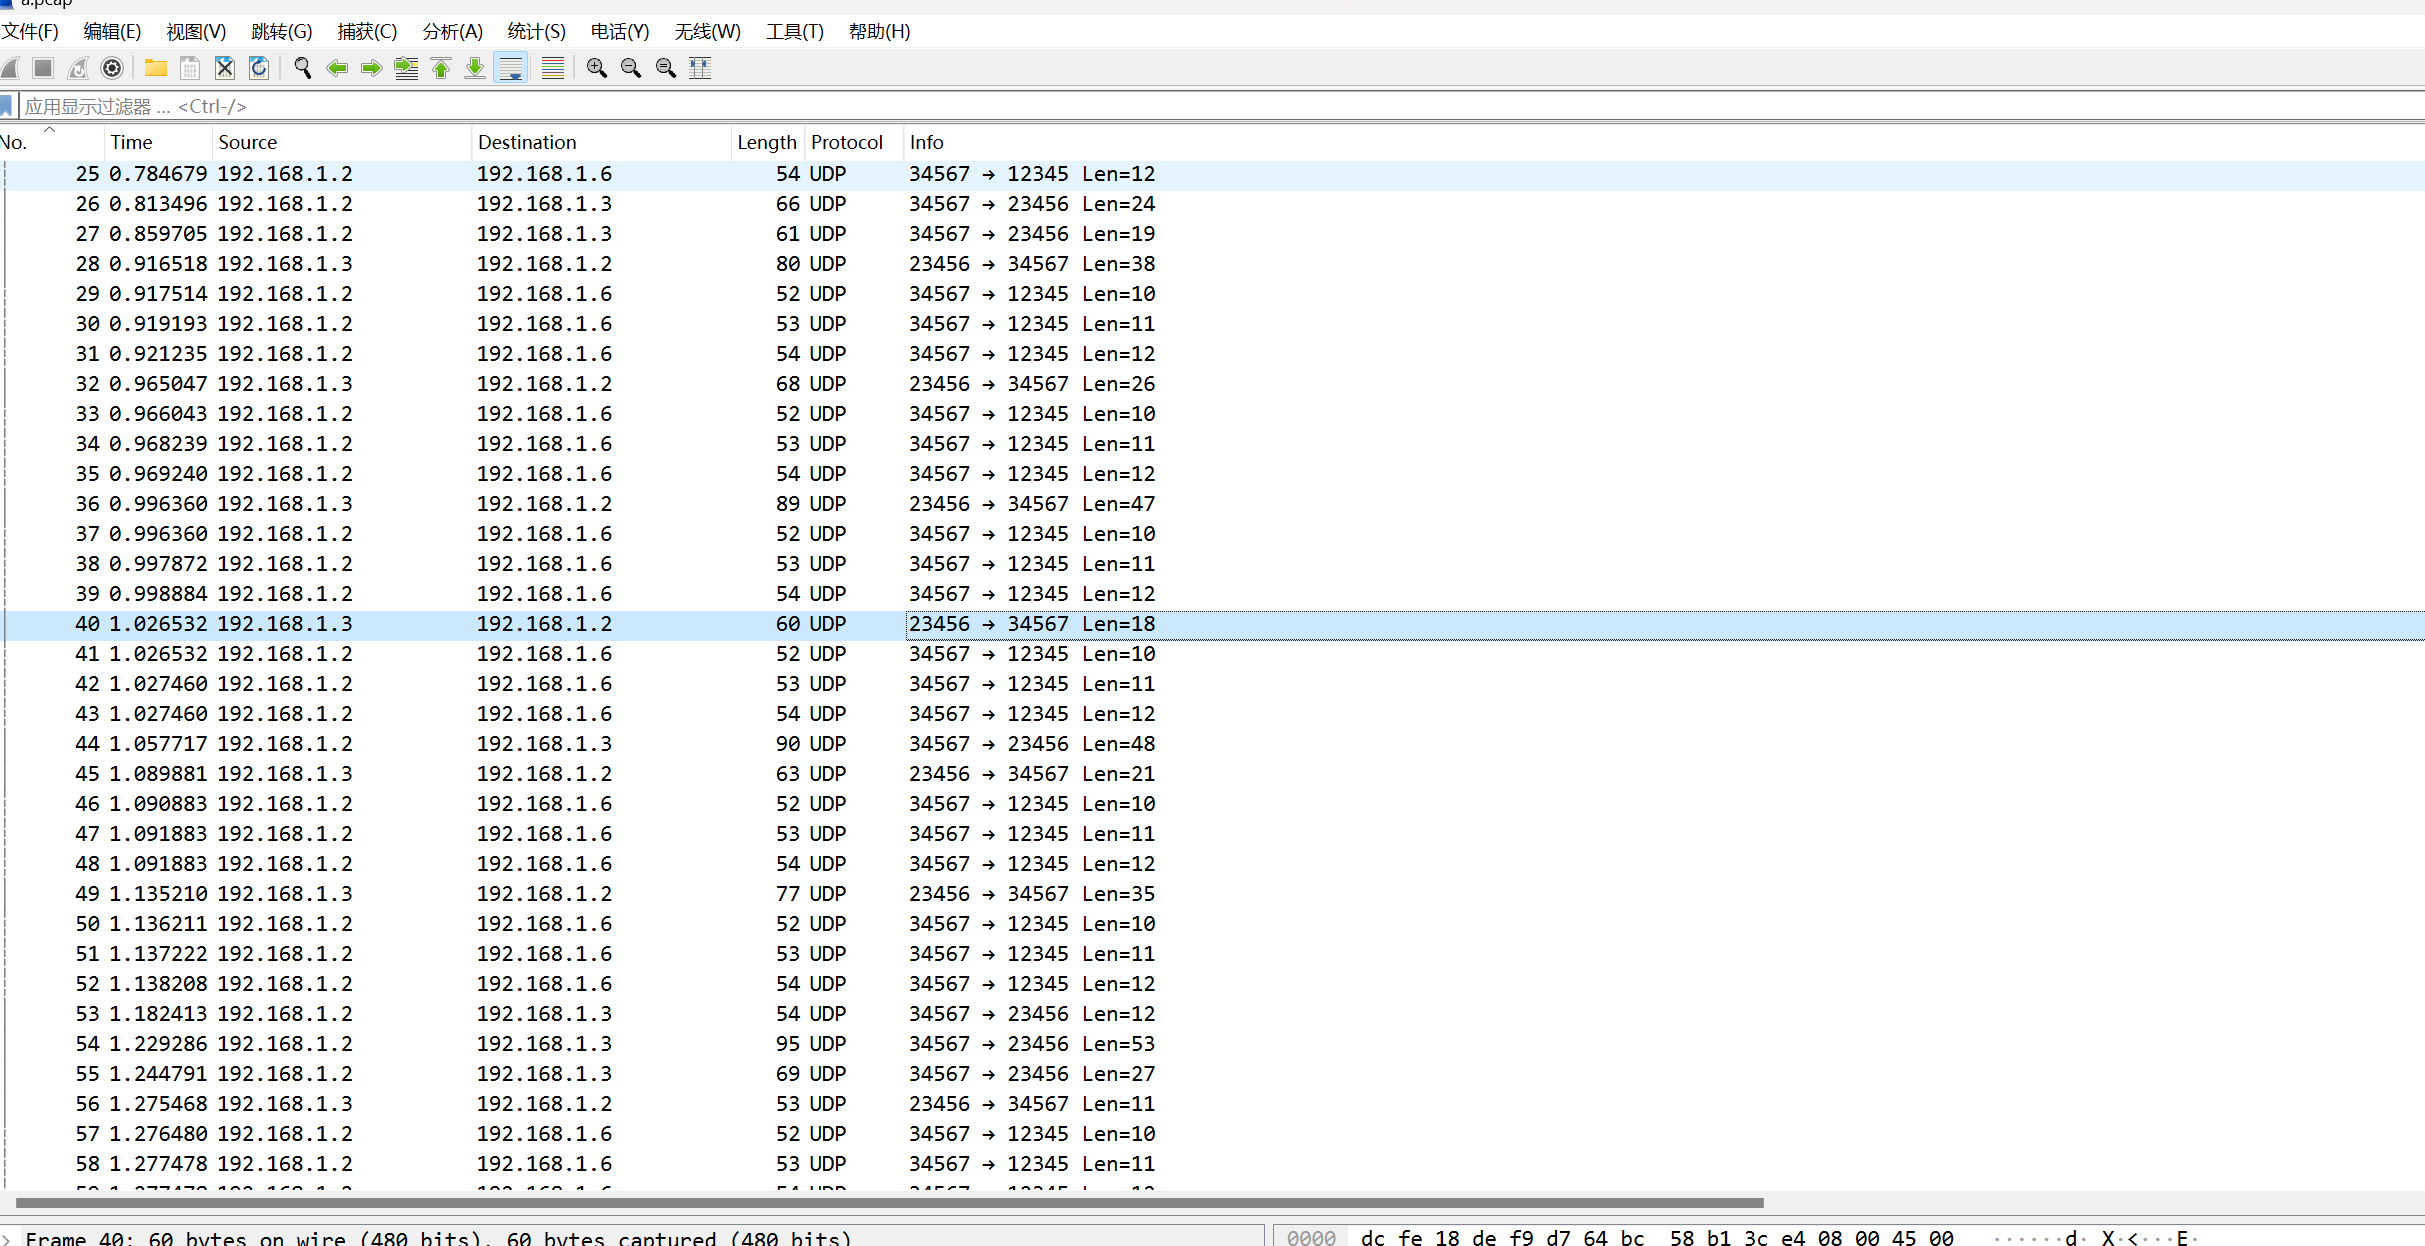Select packet 56 with Len=11
Image resolution: width=2425 pixels, height=1246 pixels.
tap(1212, 1104)
